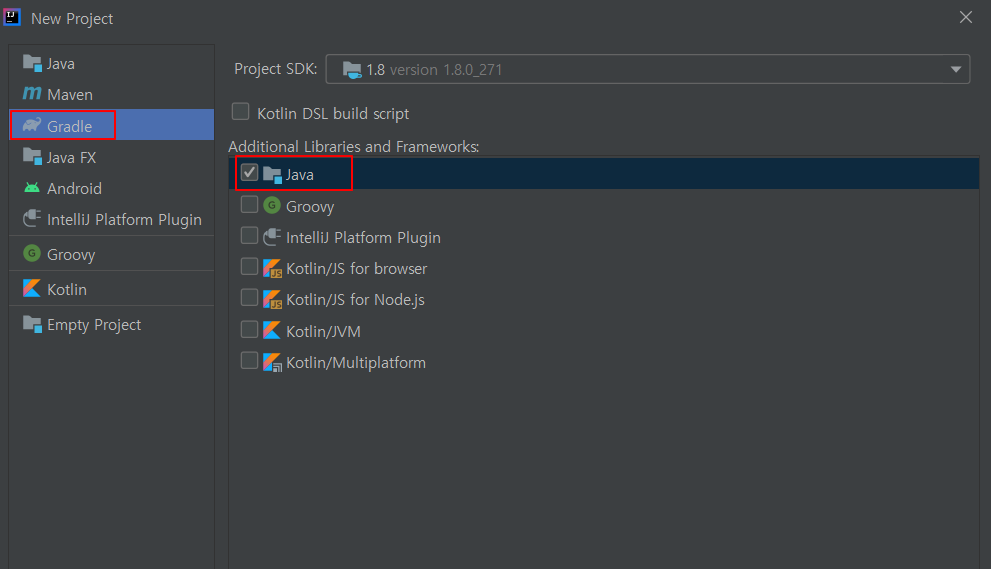Choose IntelliJ Platform Plugin label in sidebar
991x569 pixels.
[x=125, y=220]
